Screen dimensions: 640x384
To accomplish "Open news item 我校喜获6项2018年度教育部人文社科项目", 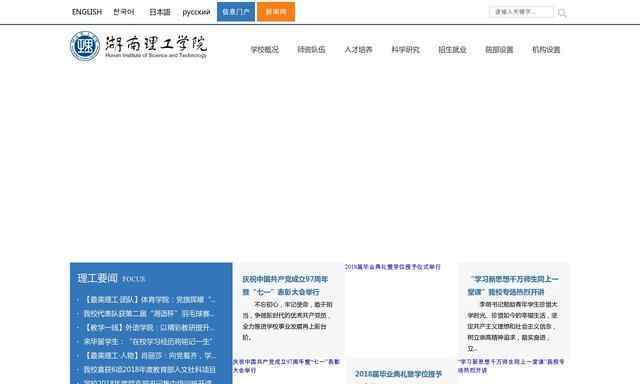I will (x=149, y=370).
